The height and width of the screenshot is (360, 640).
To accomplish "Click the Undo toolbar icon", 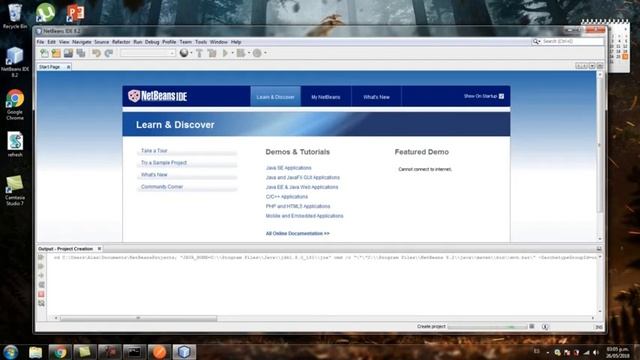I will 96,53.
